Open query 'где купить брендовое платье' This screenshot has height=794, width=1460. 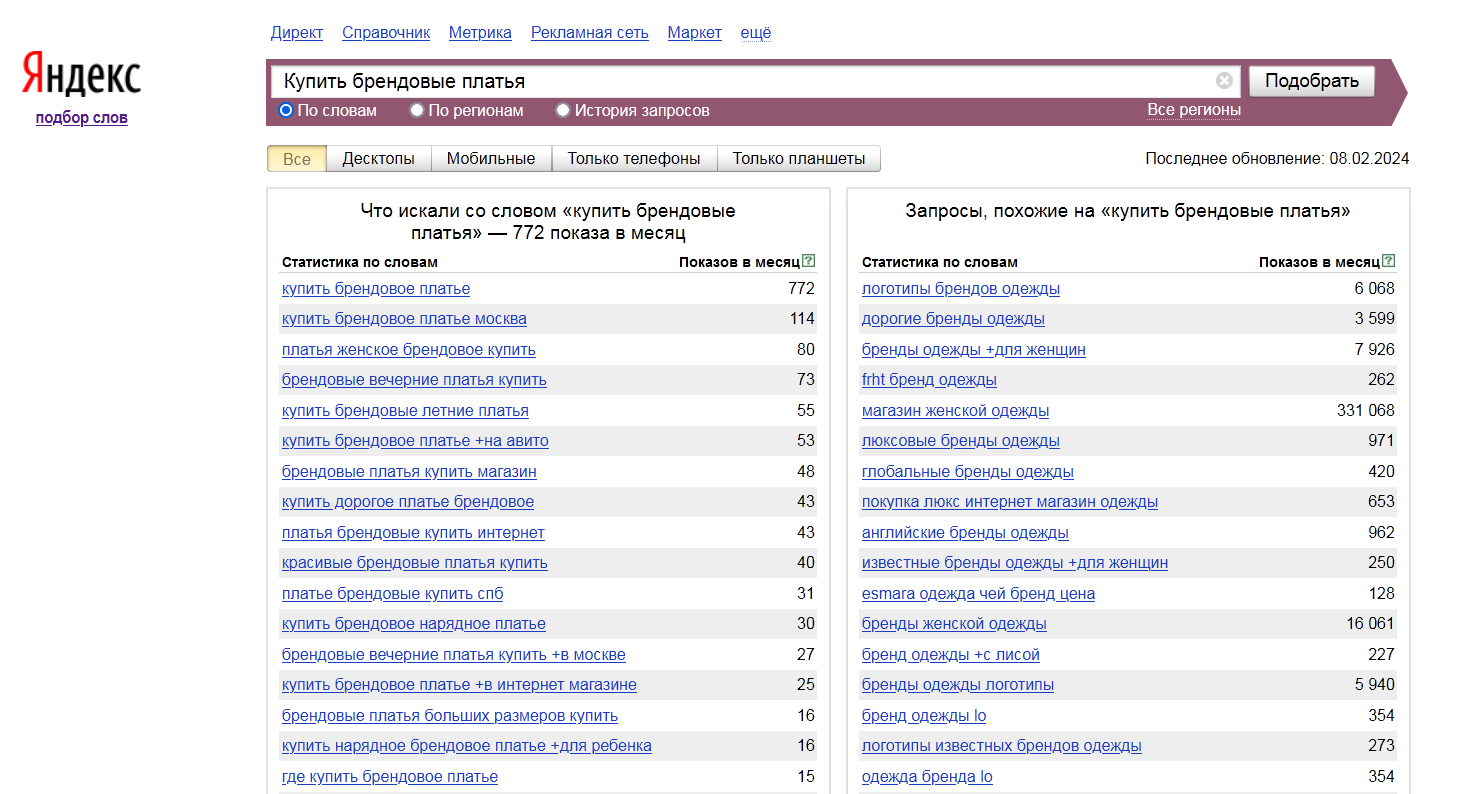click(x=390, y=777)
